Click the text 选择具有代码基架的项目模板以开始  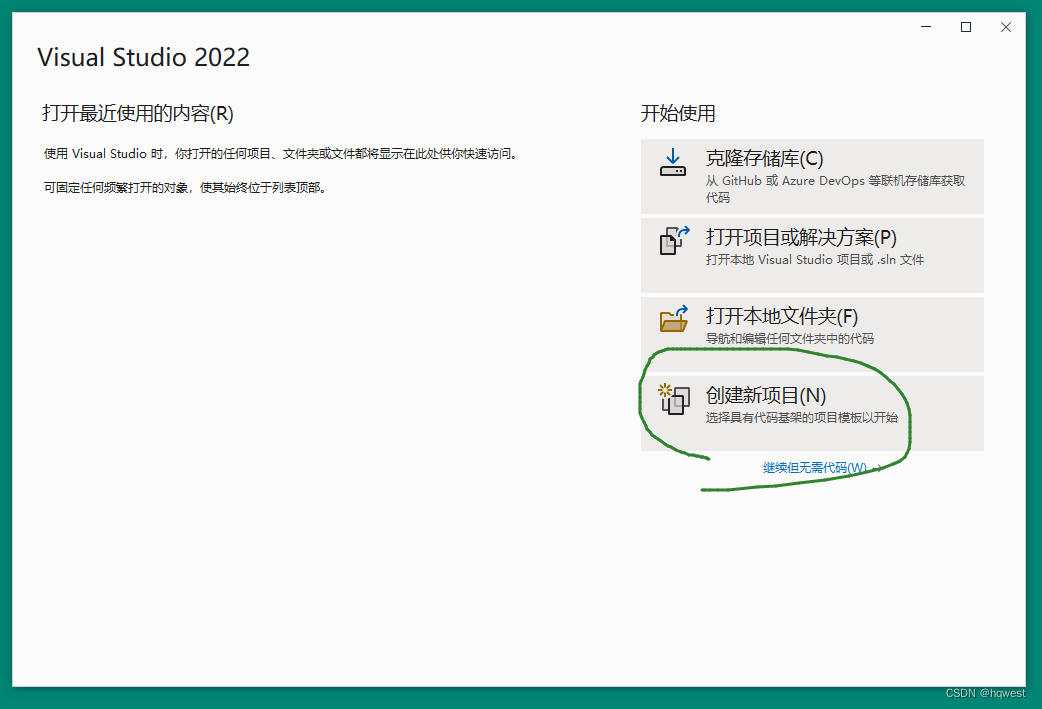(x=801, y=418)
